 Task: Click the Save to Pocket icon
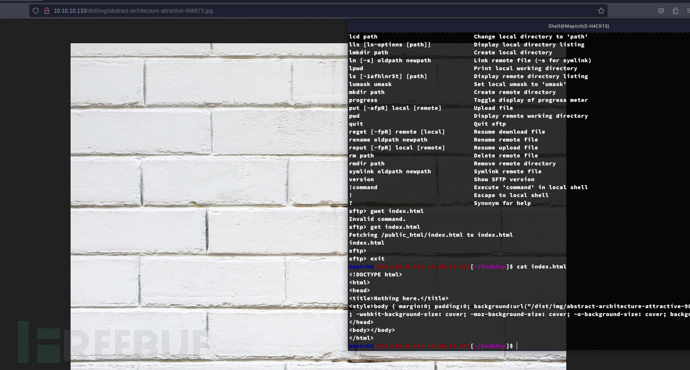point(661,11)
